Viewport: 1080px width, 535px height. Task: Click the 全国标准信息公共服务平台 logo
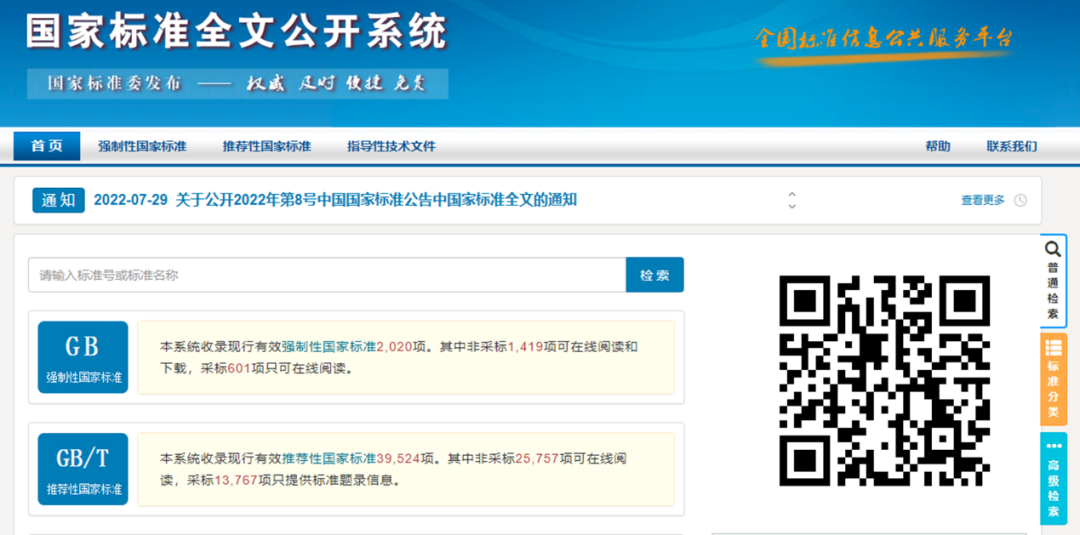point(884,40)
